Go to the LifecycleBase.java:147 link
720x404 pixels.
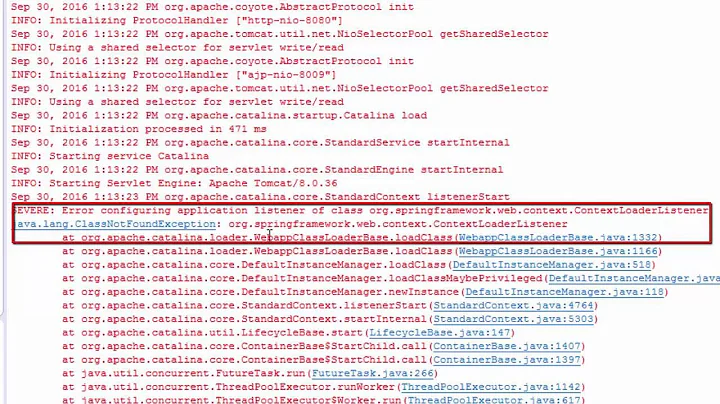click(440, 332)
